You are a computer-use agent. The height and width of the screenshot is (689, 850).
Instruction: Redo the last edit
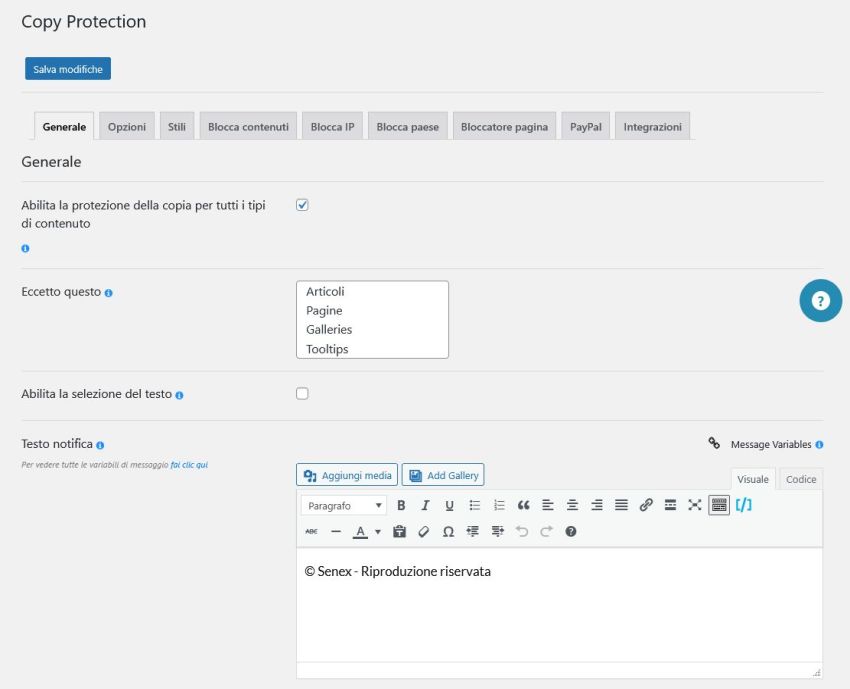tap(546, 531)
